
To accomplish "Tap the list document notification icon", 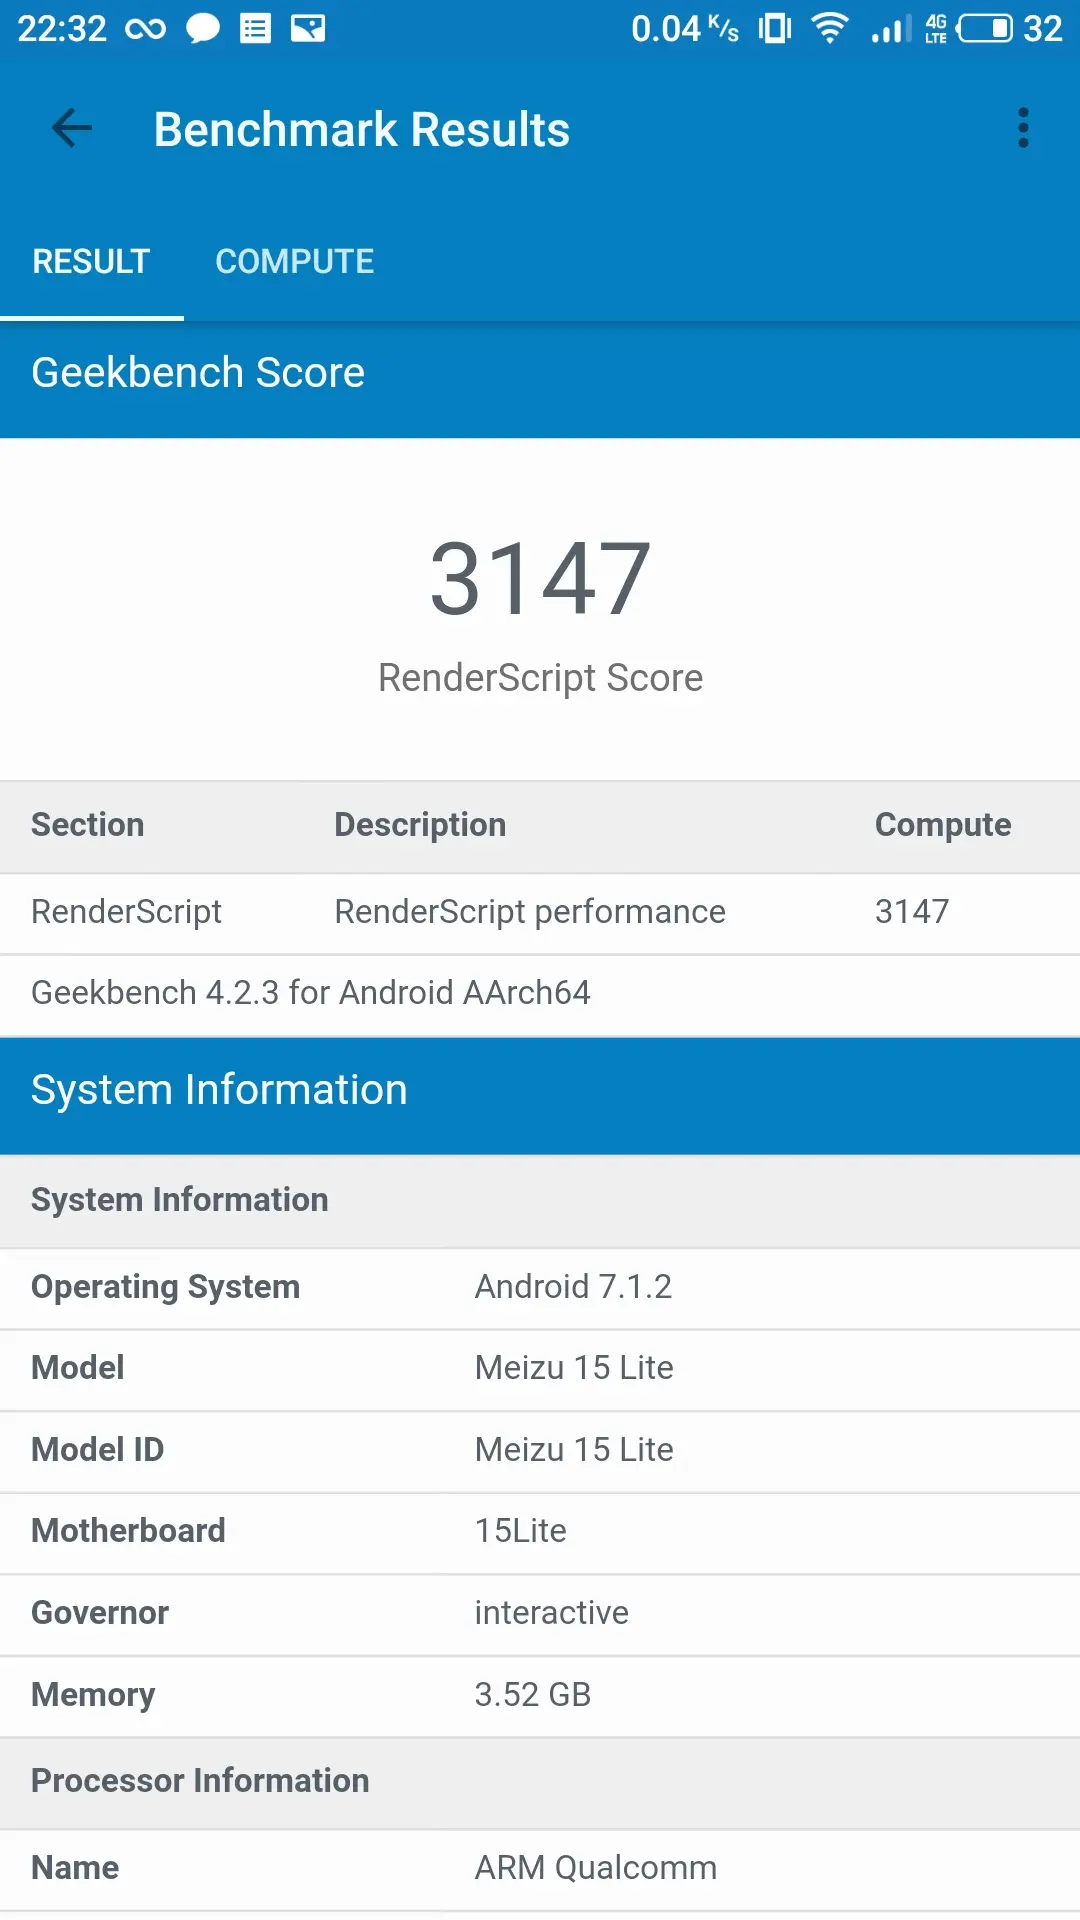I will (256, 29).
